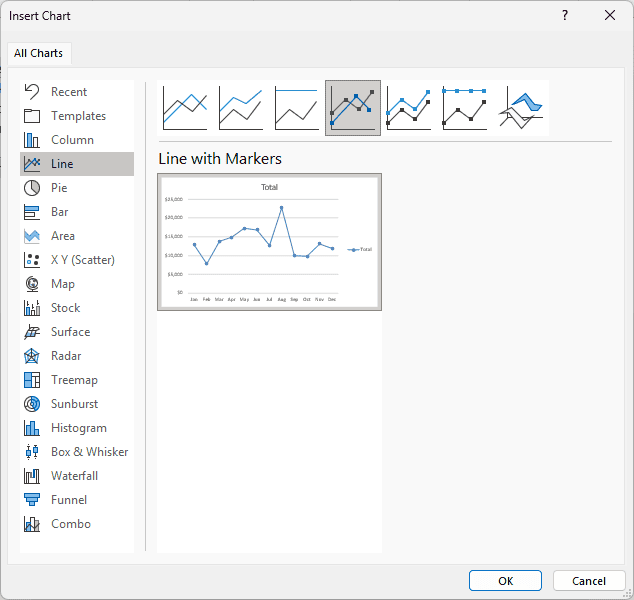Choose the Stacked Line chart subtype
This screenshot has height=600, width=634.
241,108
